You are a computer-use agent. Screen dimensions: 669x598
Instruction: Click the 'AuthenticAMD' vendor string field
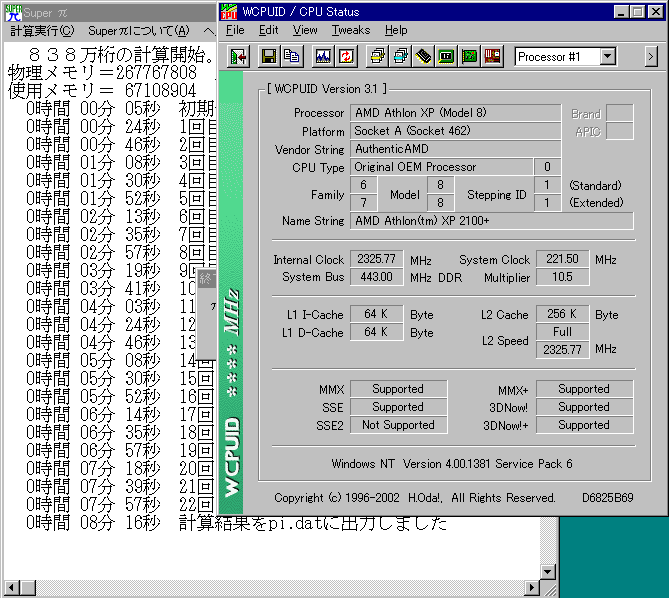(455, 149)
